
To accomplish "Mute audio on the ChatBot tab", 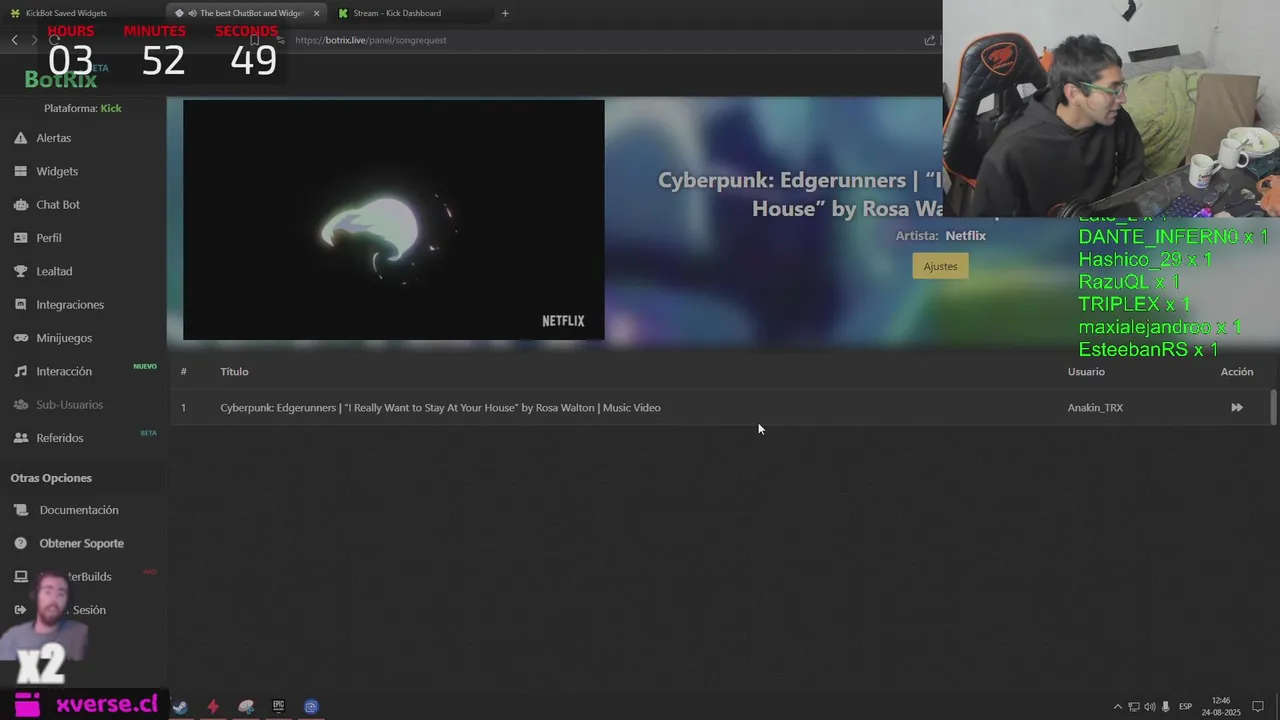I will click(x=191, y=13).
